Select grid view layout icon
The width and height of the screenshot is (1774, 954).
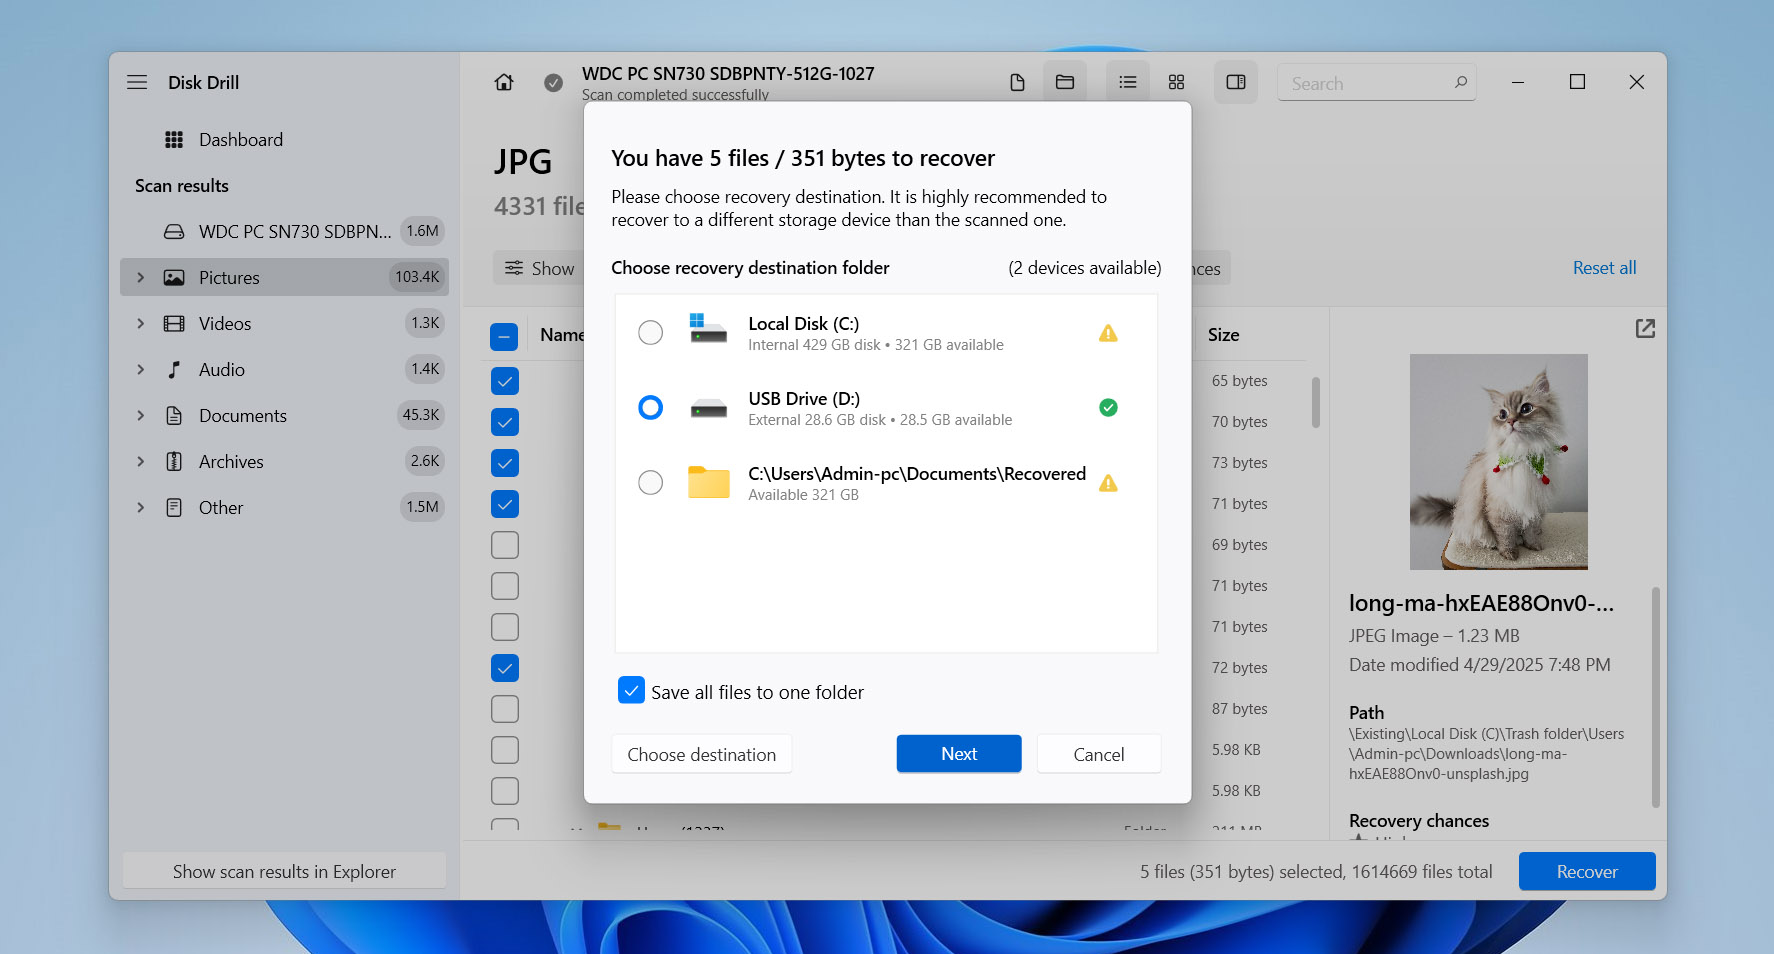click(x=1176, y=82)
